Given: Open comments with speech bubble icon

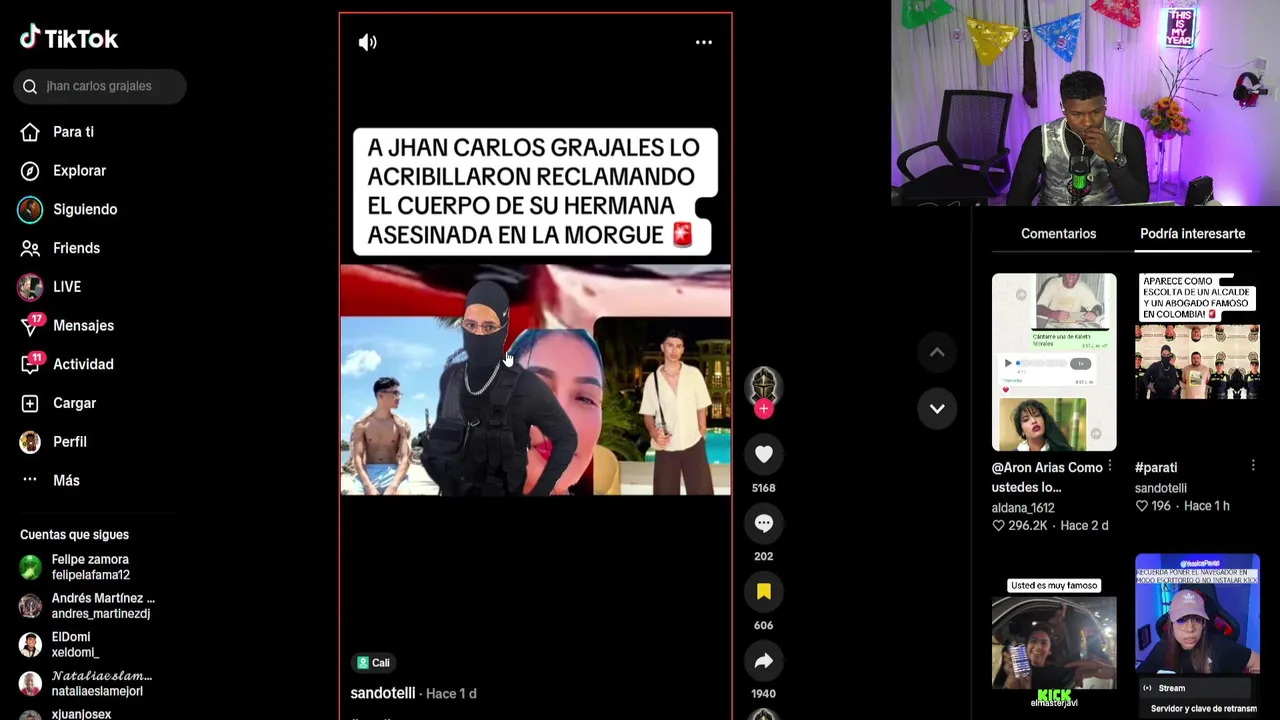Looking at the screenshot, I should [x=763, y=523].
